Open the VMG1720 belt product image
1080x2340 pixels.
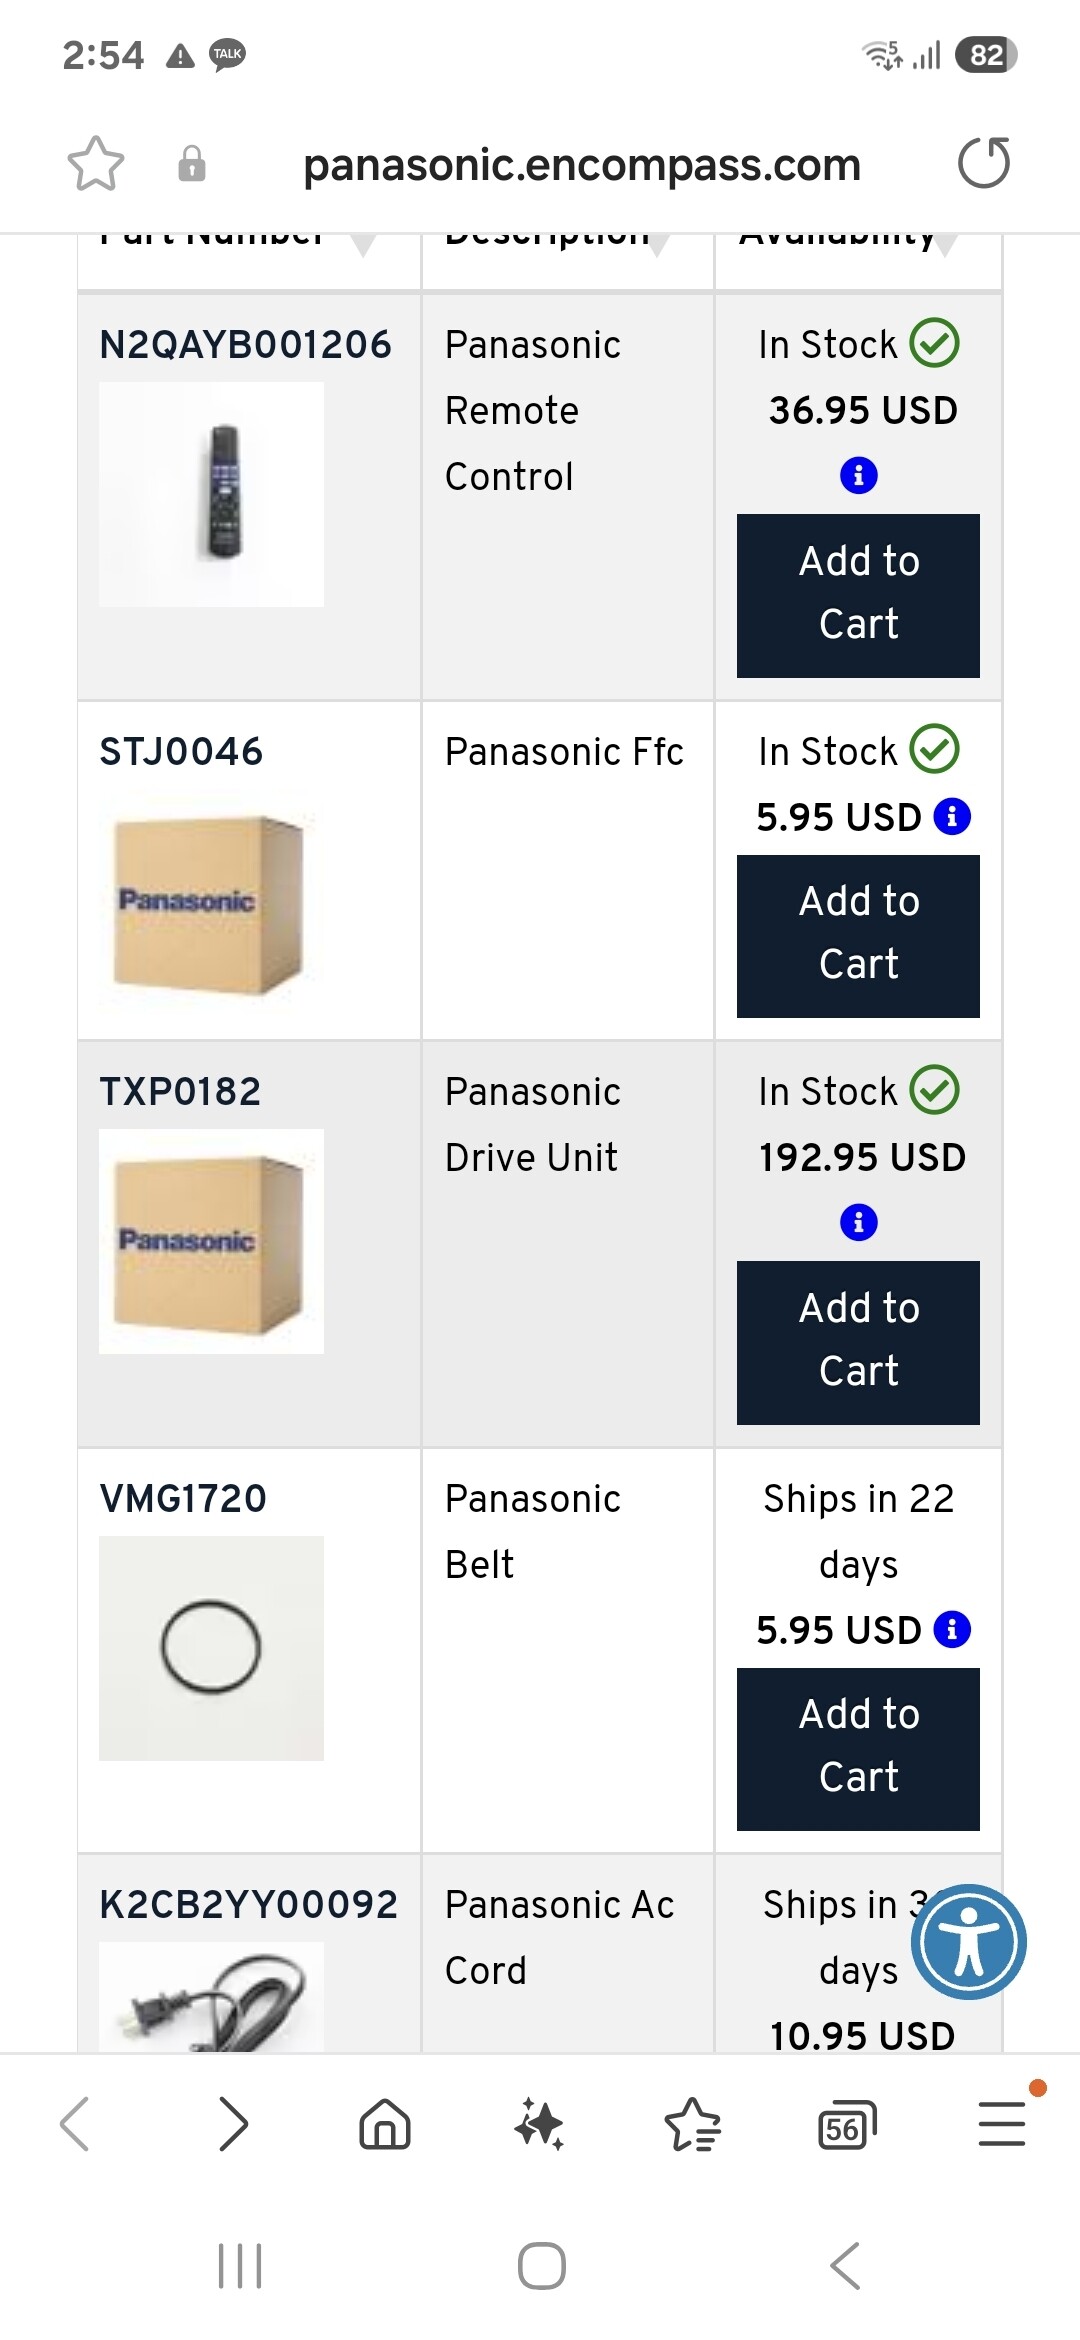[x=211, y=1647]
